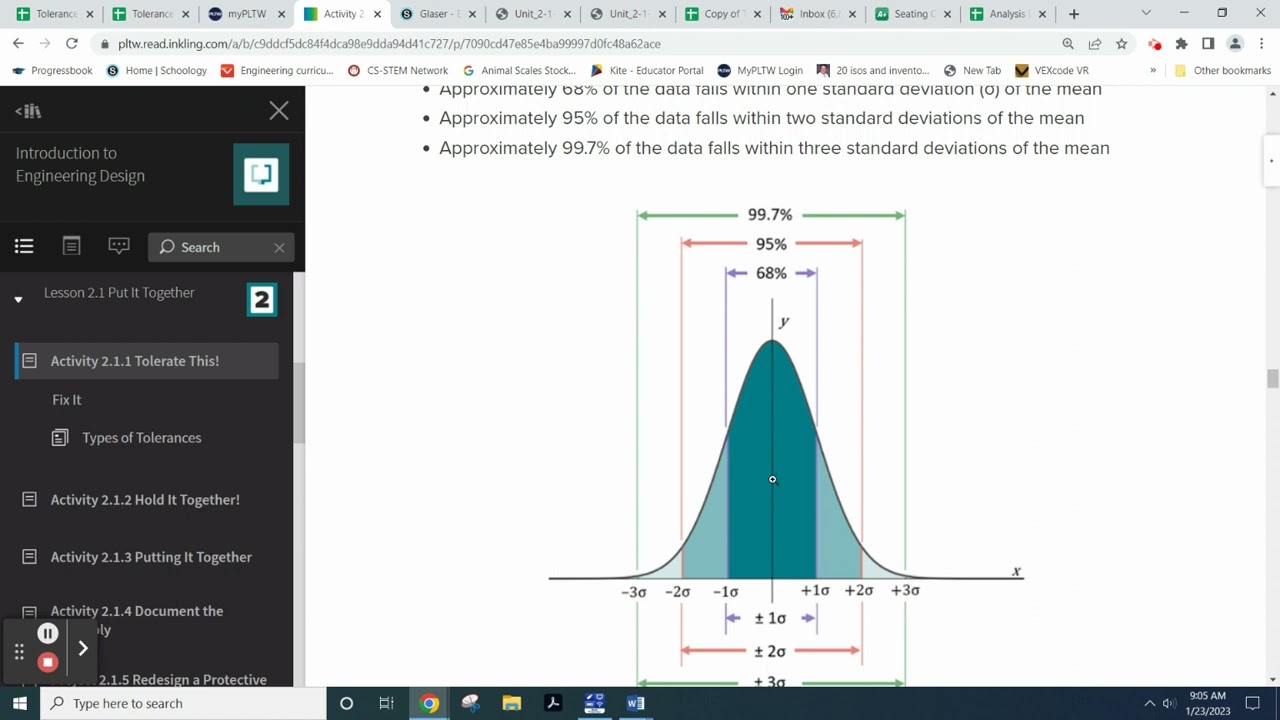Open the red recording extension icon
The image size is (1280, 720).
coord(1155,44)
